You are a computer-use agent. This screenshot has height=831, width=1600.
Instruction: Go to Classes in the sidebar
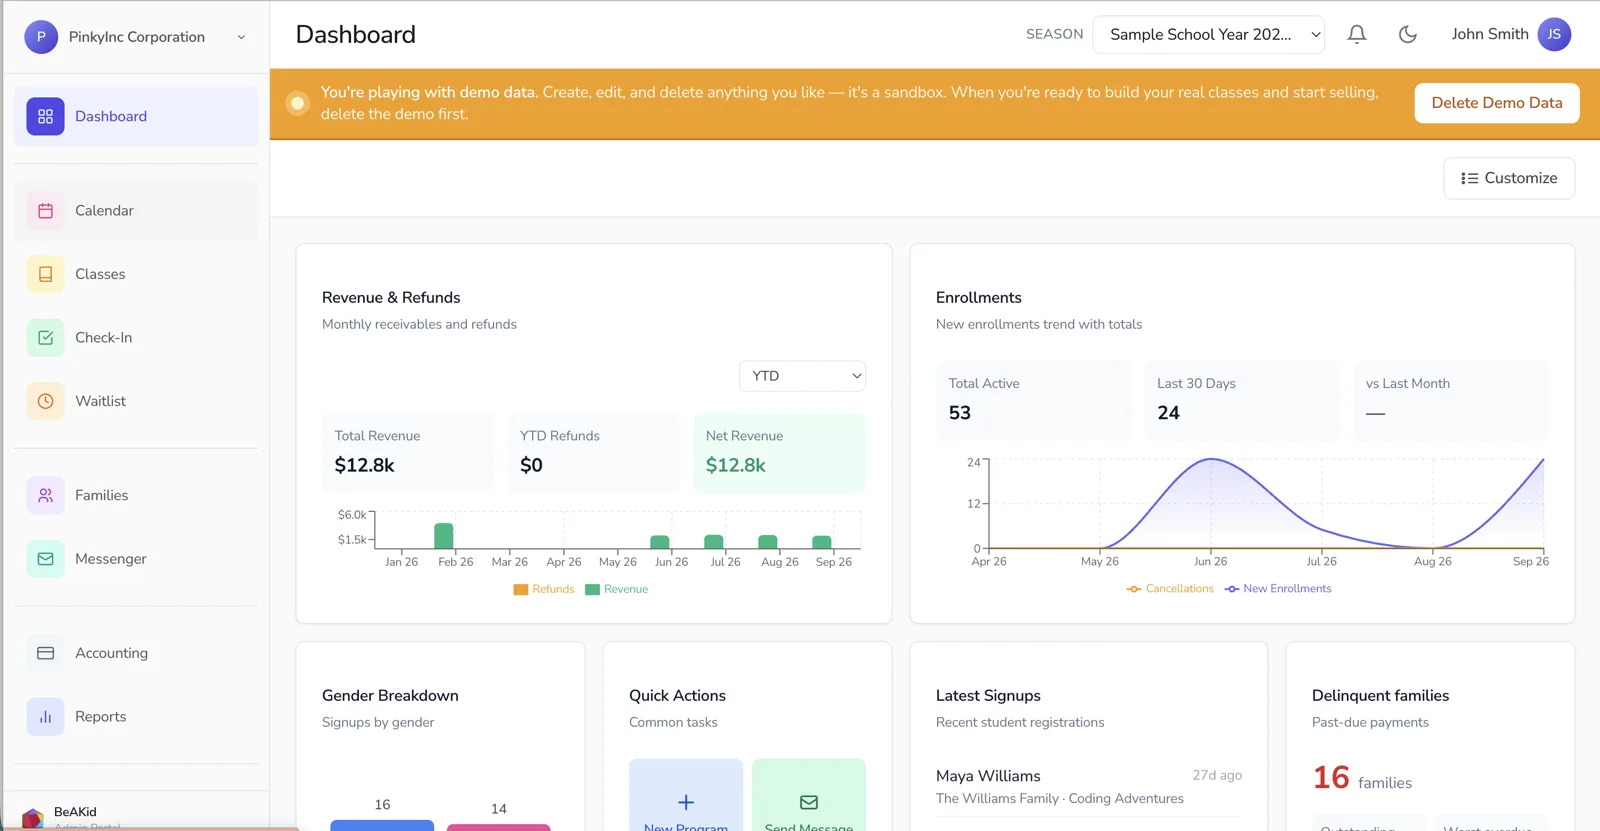(x=136, y=274)
